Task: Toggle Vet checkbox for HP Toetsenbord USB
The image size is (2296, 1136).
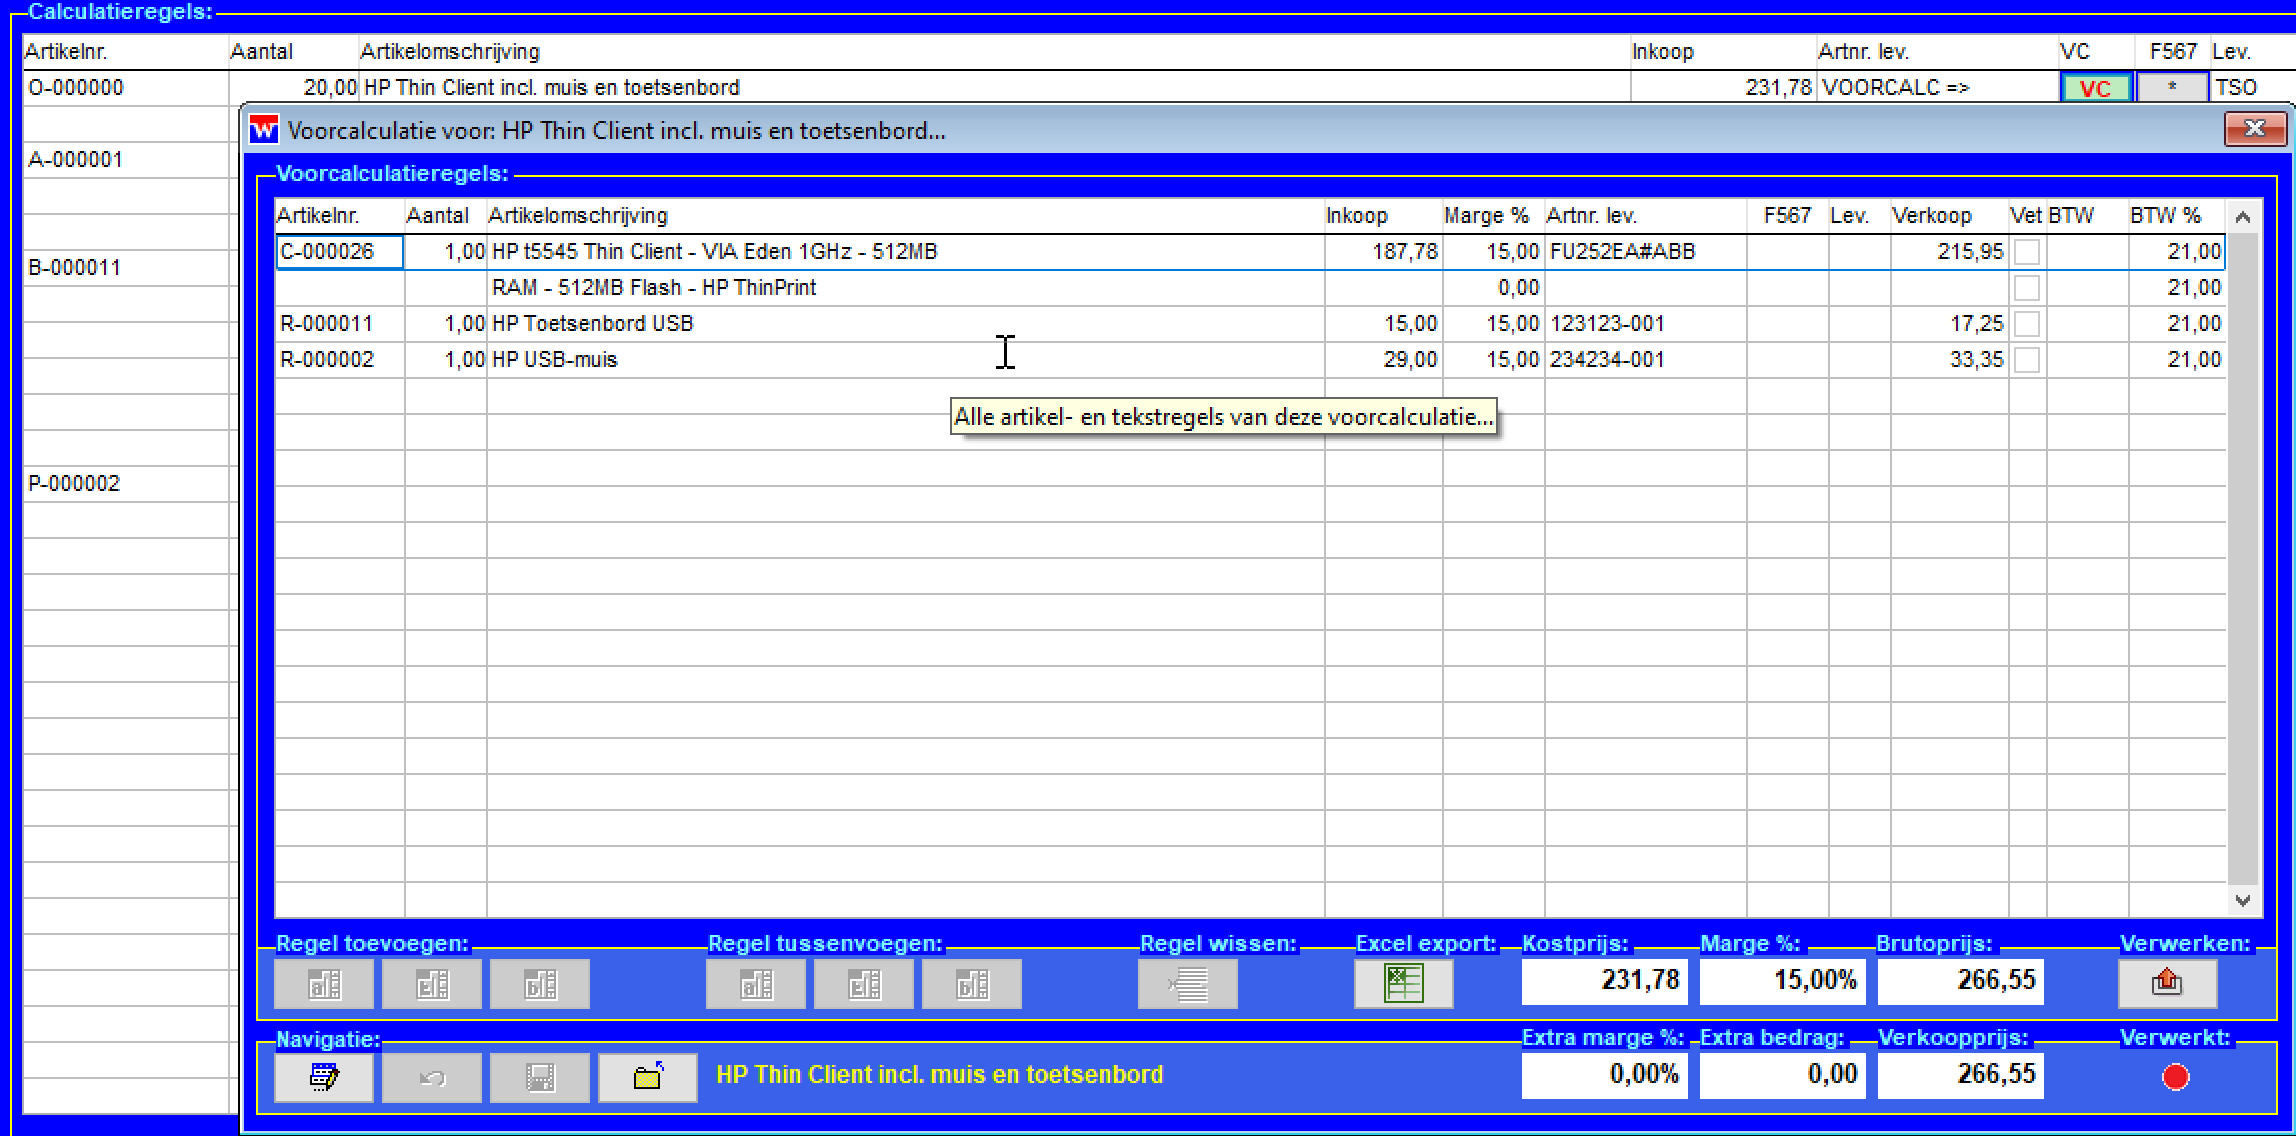Action: (2027, 324)
